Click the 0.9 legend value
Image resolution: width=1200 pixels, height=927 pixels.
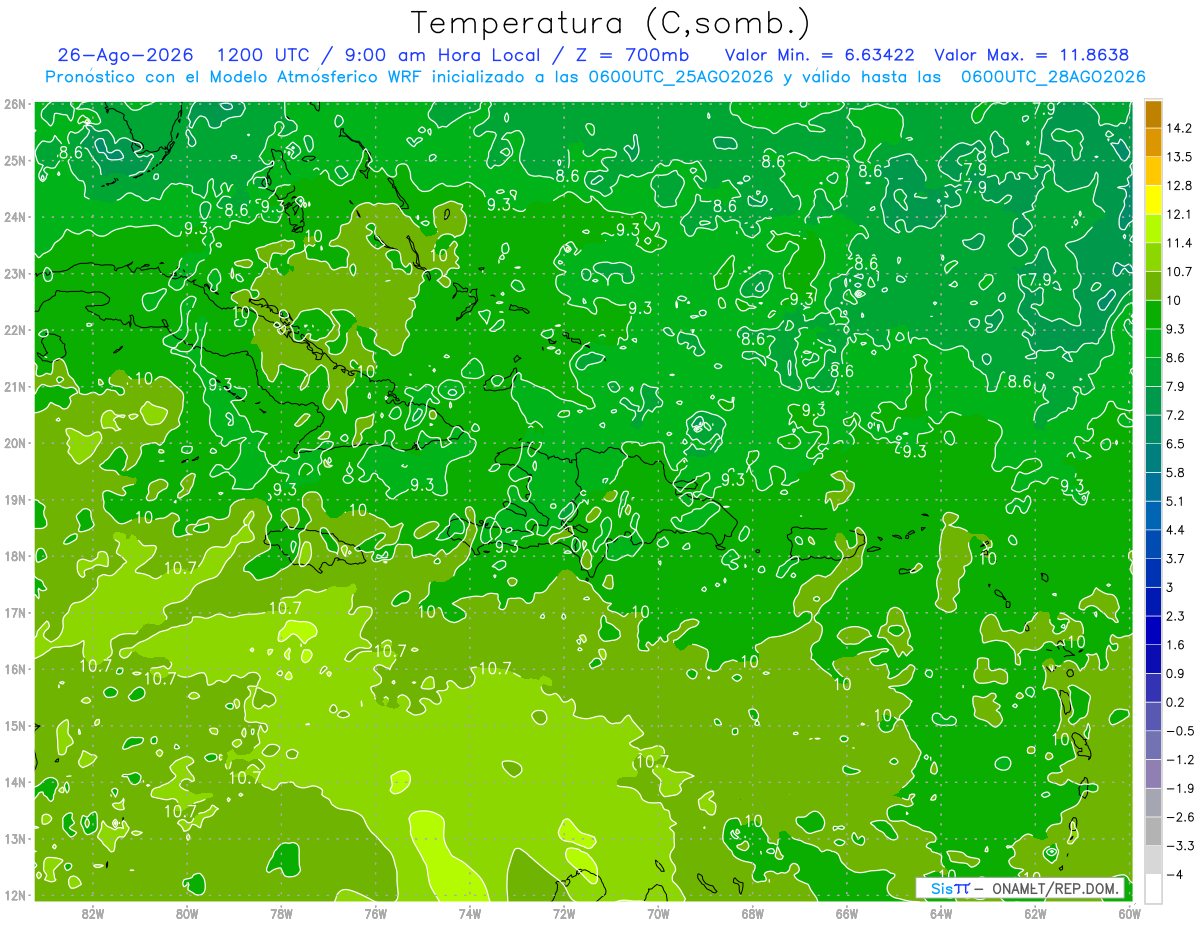tap(1176, 673)
